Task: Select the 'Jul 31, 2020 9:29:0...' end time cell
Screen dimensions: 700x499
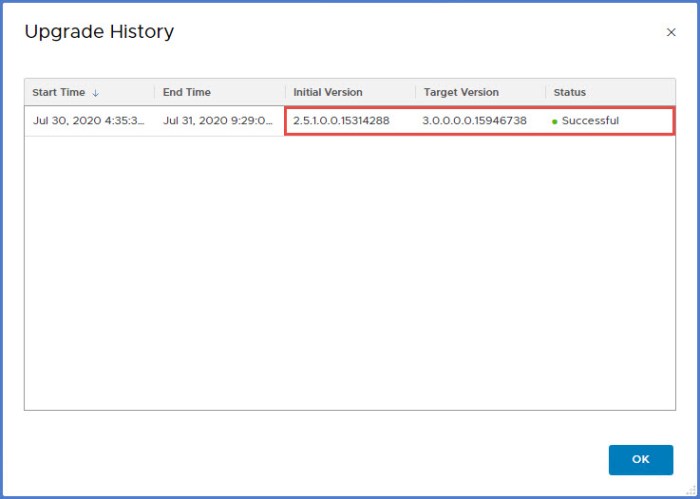Action: [218, 121]
